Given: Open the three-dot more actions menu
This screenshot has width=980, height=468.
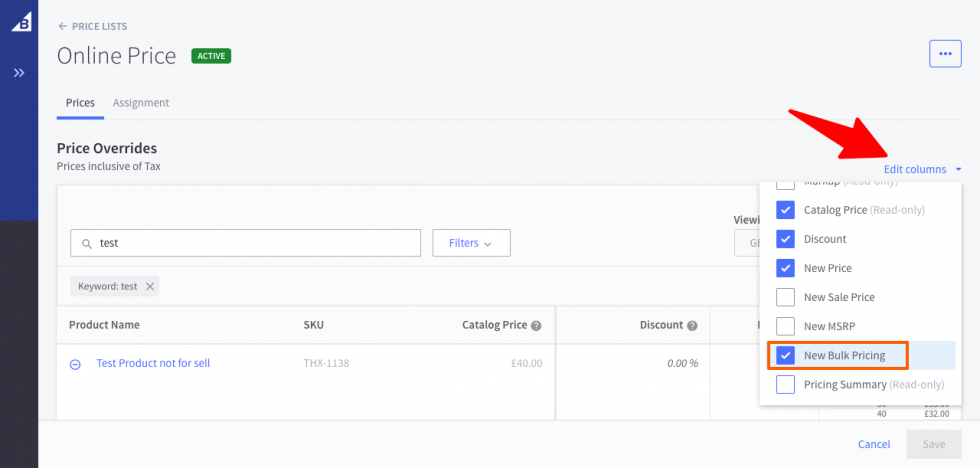Looking at the screenshot, I should (945, 54).
